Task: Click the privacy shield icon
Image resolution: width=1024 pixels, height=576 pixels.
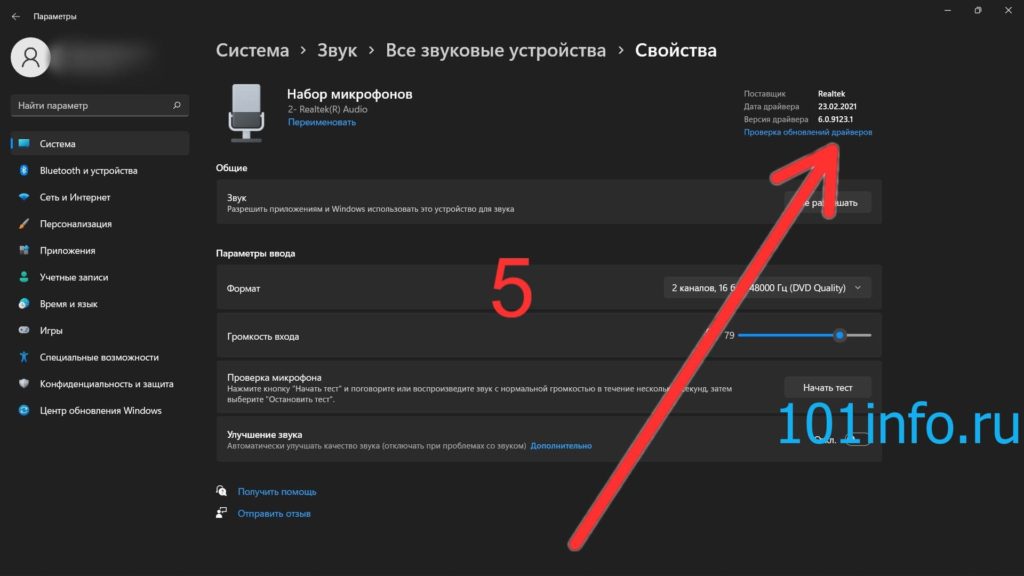Action: click(24, 384)
